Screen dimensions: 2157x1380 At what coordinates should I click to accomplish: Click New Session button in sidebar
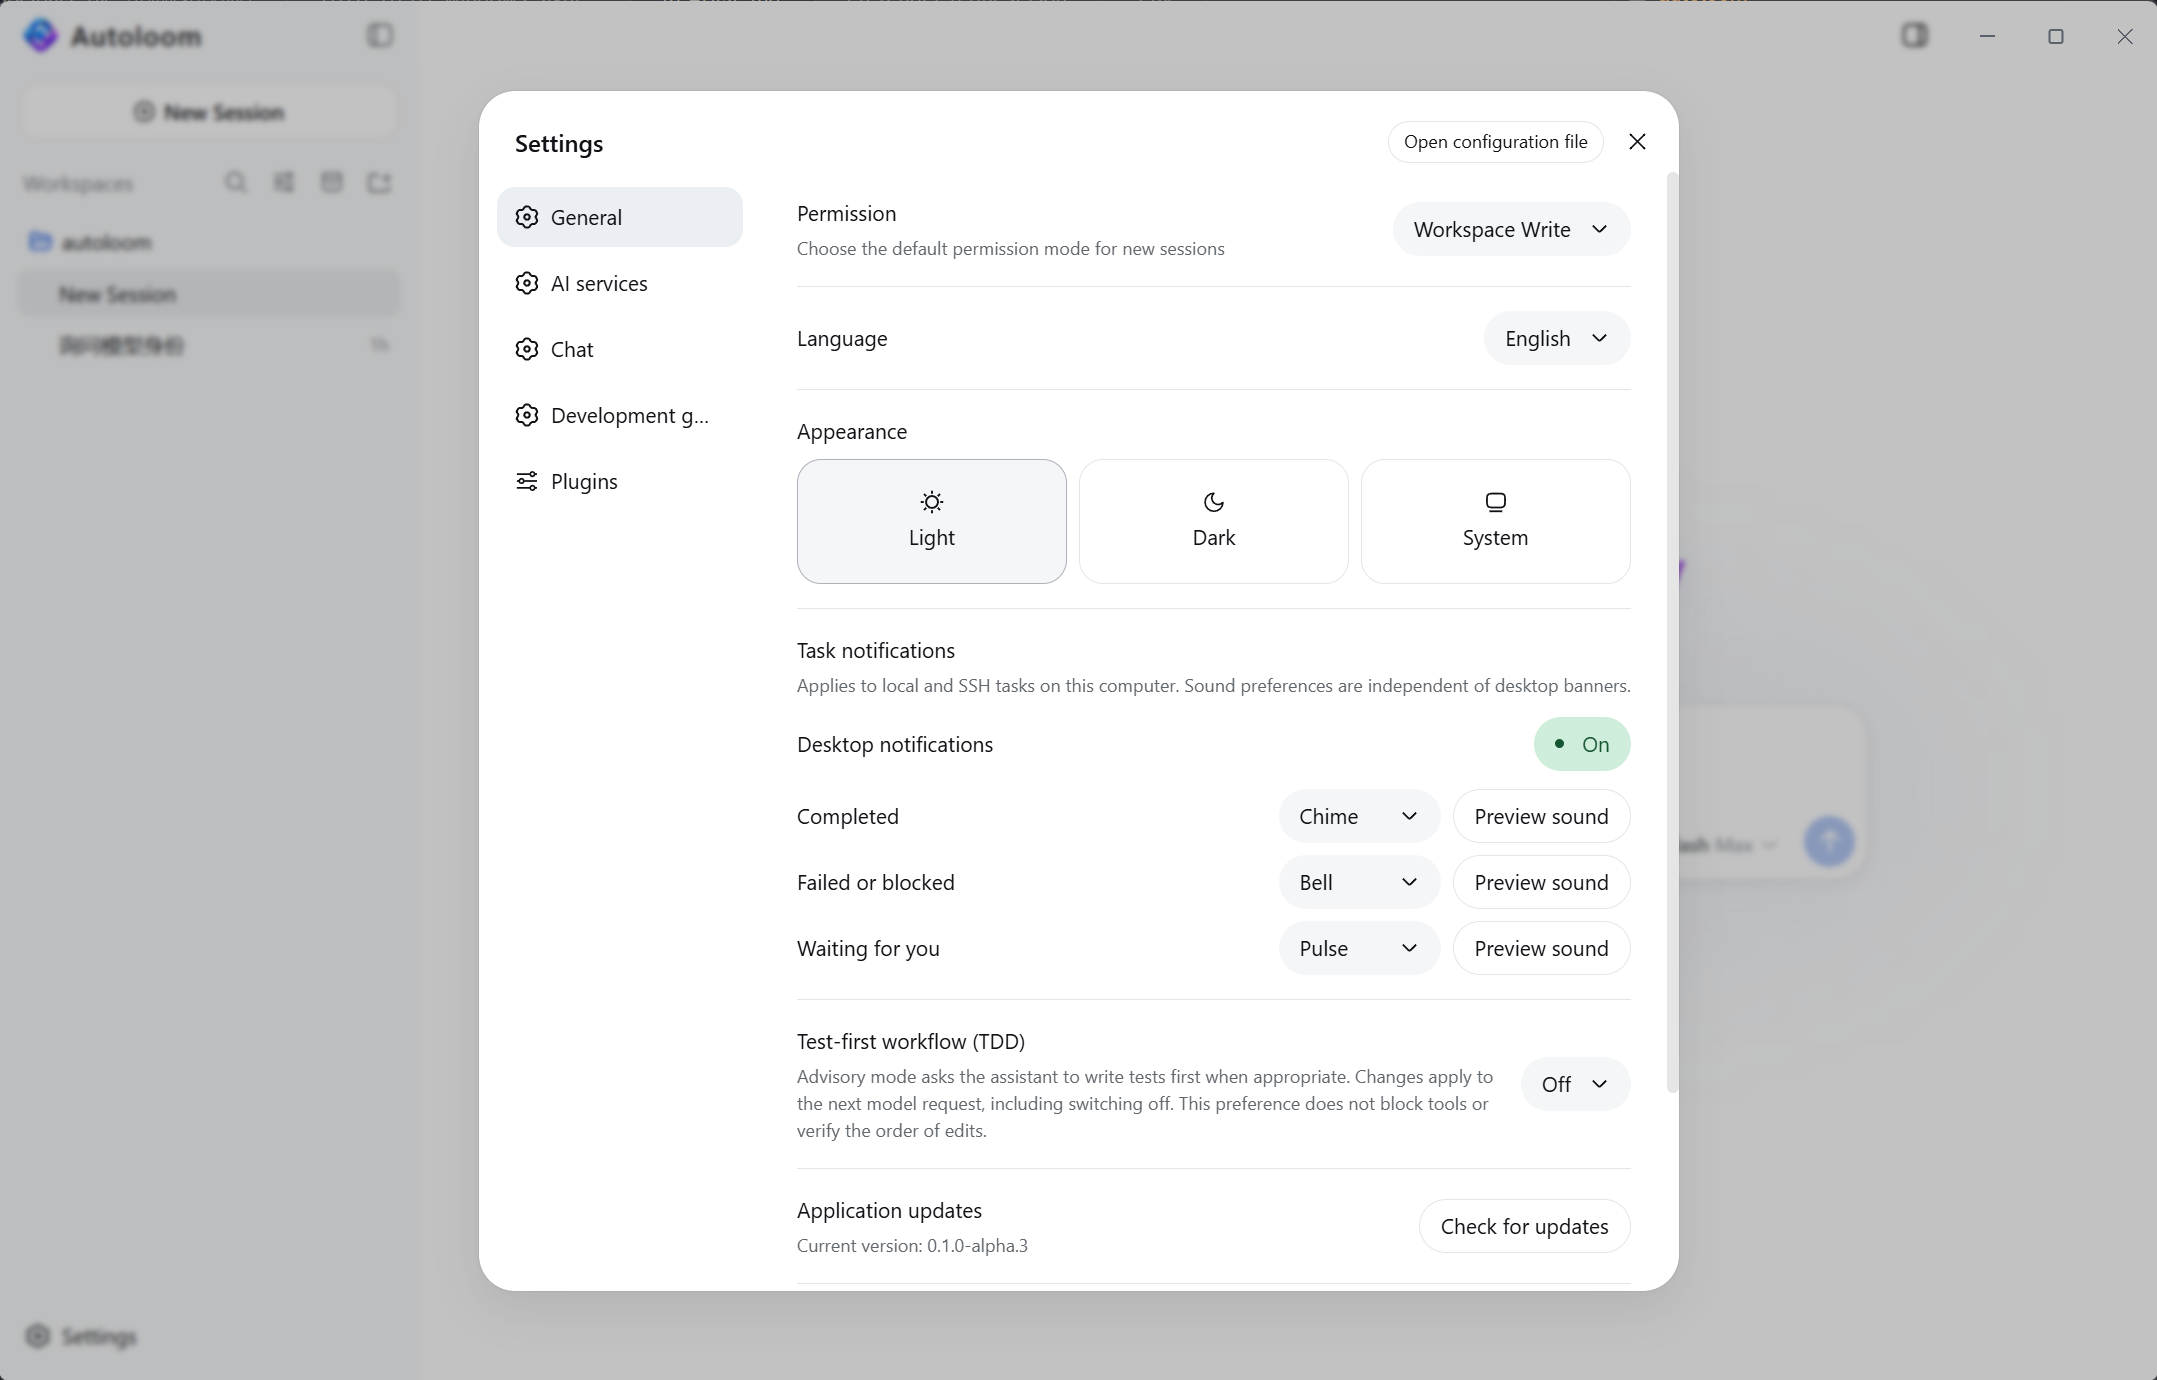(209, 112)
